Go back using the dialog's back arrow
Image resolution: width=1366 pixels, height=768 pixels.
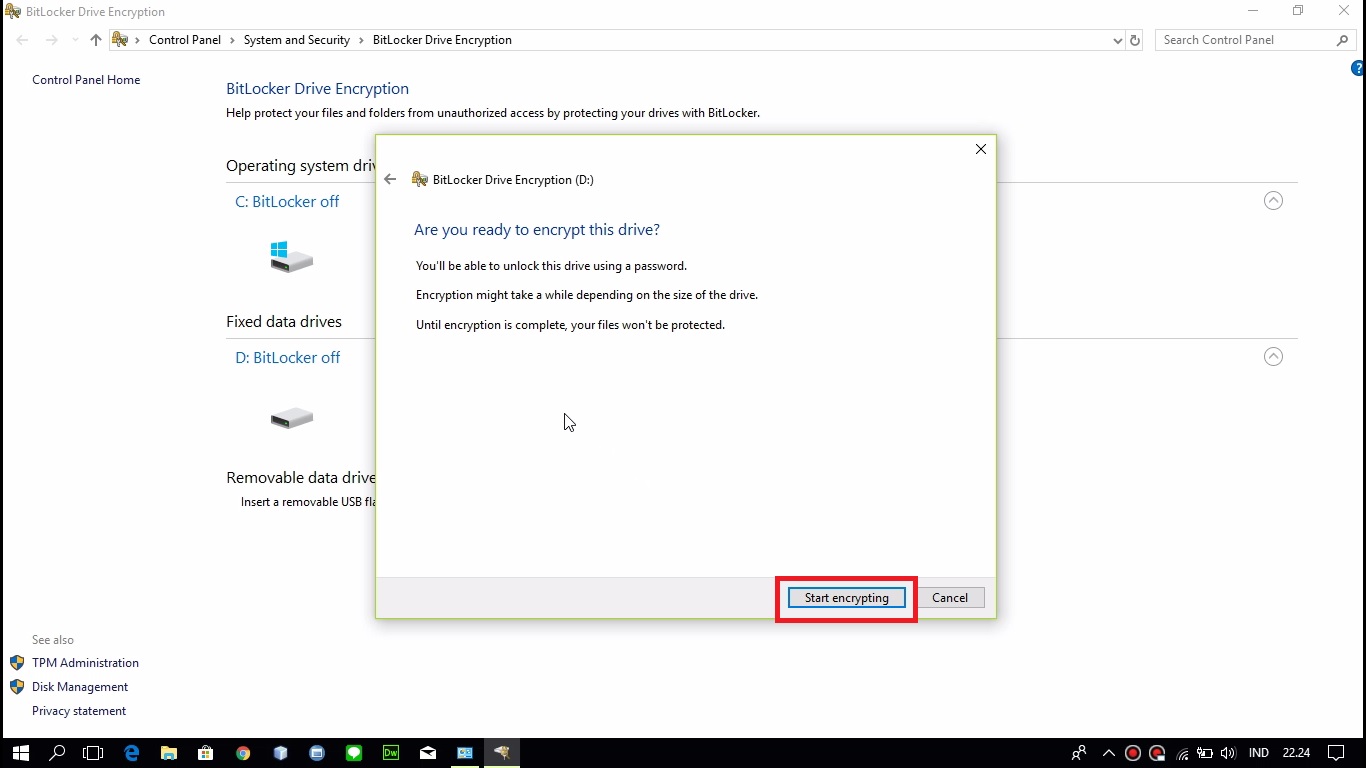click(x=390, y=180)
